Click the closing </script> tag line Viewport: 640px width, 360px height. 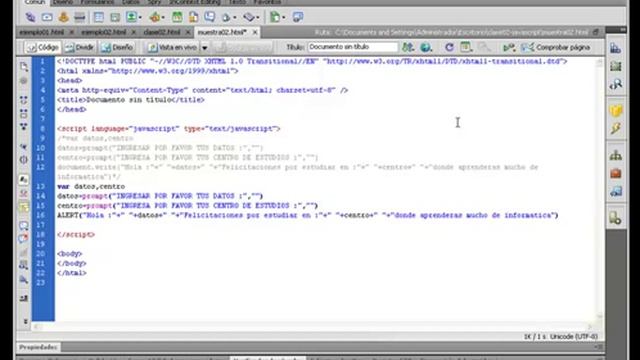pos(76,235)
